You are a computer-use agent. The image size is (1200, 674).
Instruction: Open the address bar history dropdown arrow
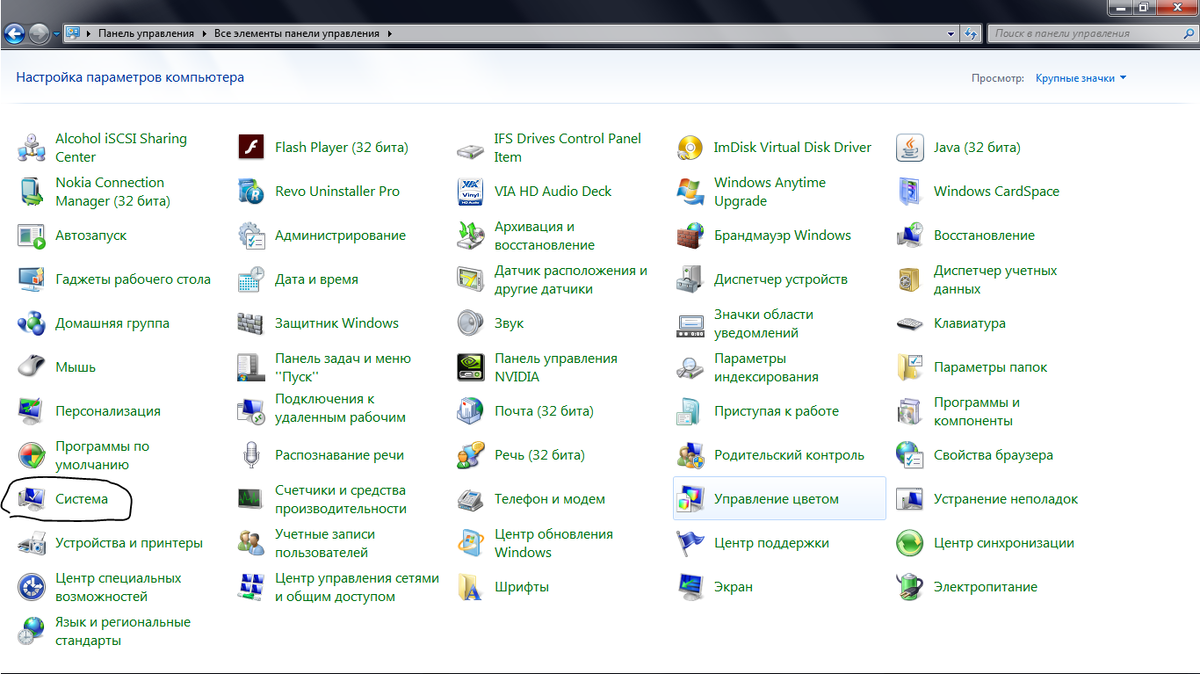pos(952,33)
